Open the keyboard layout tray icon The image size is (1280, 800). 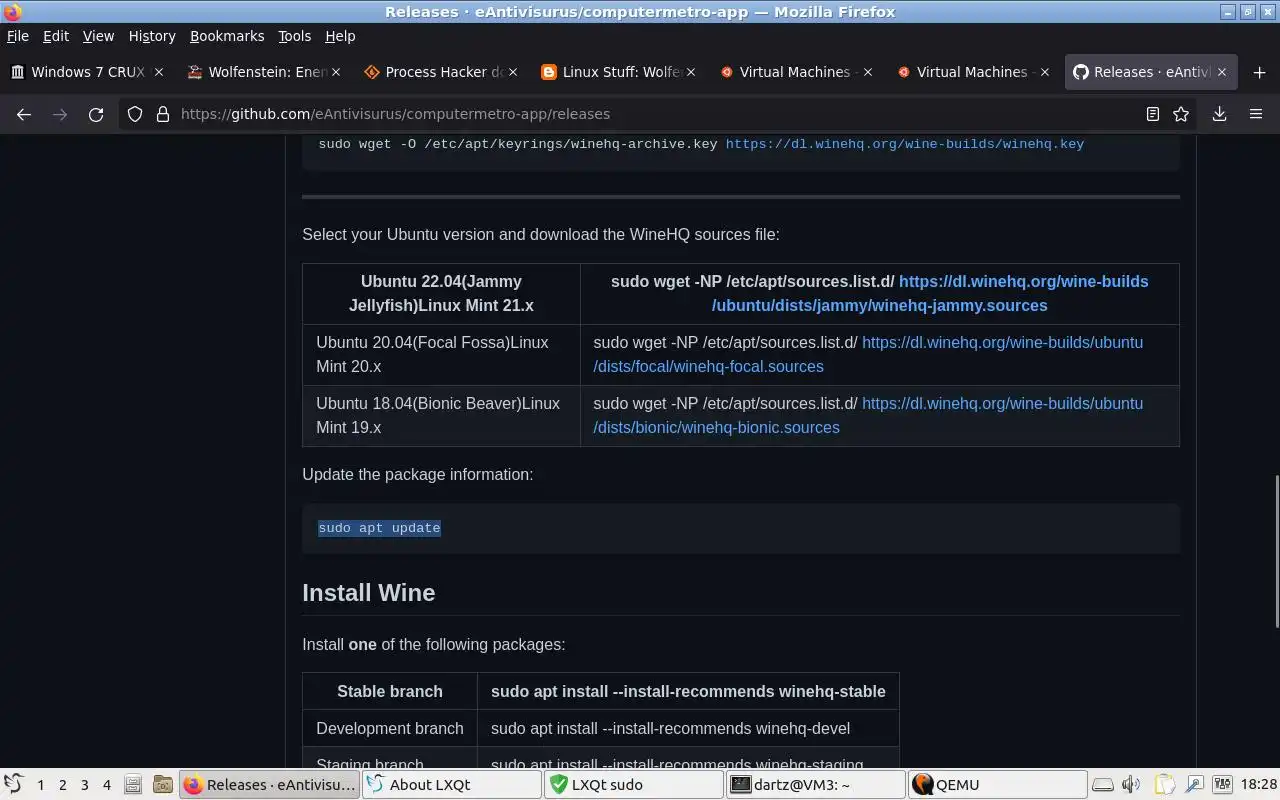point(1222,785)
